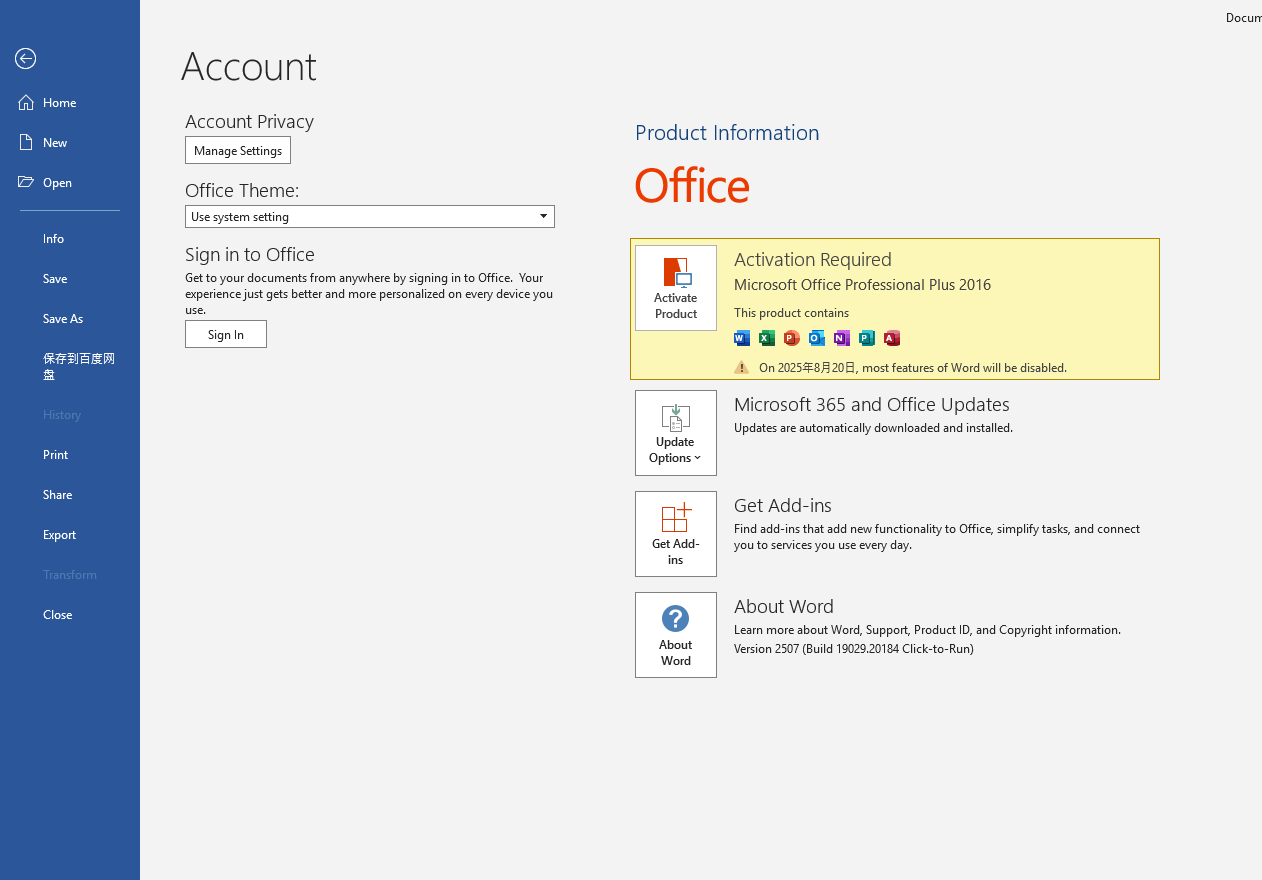Image resolution: width=1262 pixels, height=880 pixels.
Task: Expand the Update Options dropdown
Action: (676, 433)
